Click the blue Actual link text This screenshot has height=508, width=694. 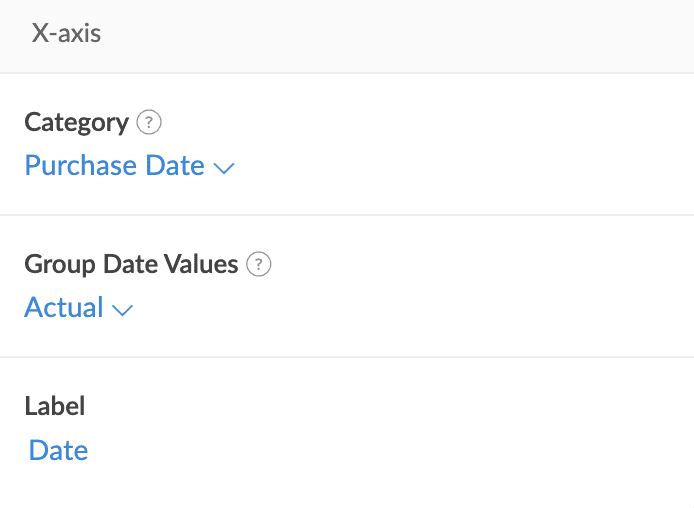click(x=64, y=308)
